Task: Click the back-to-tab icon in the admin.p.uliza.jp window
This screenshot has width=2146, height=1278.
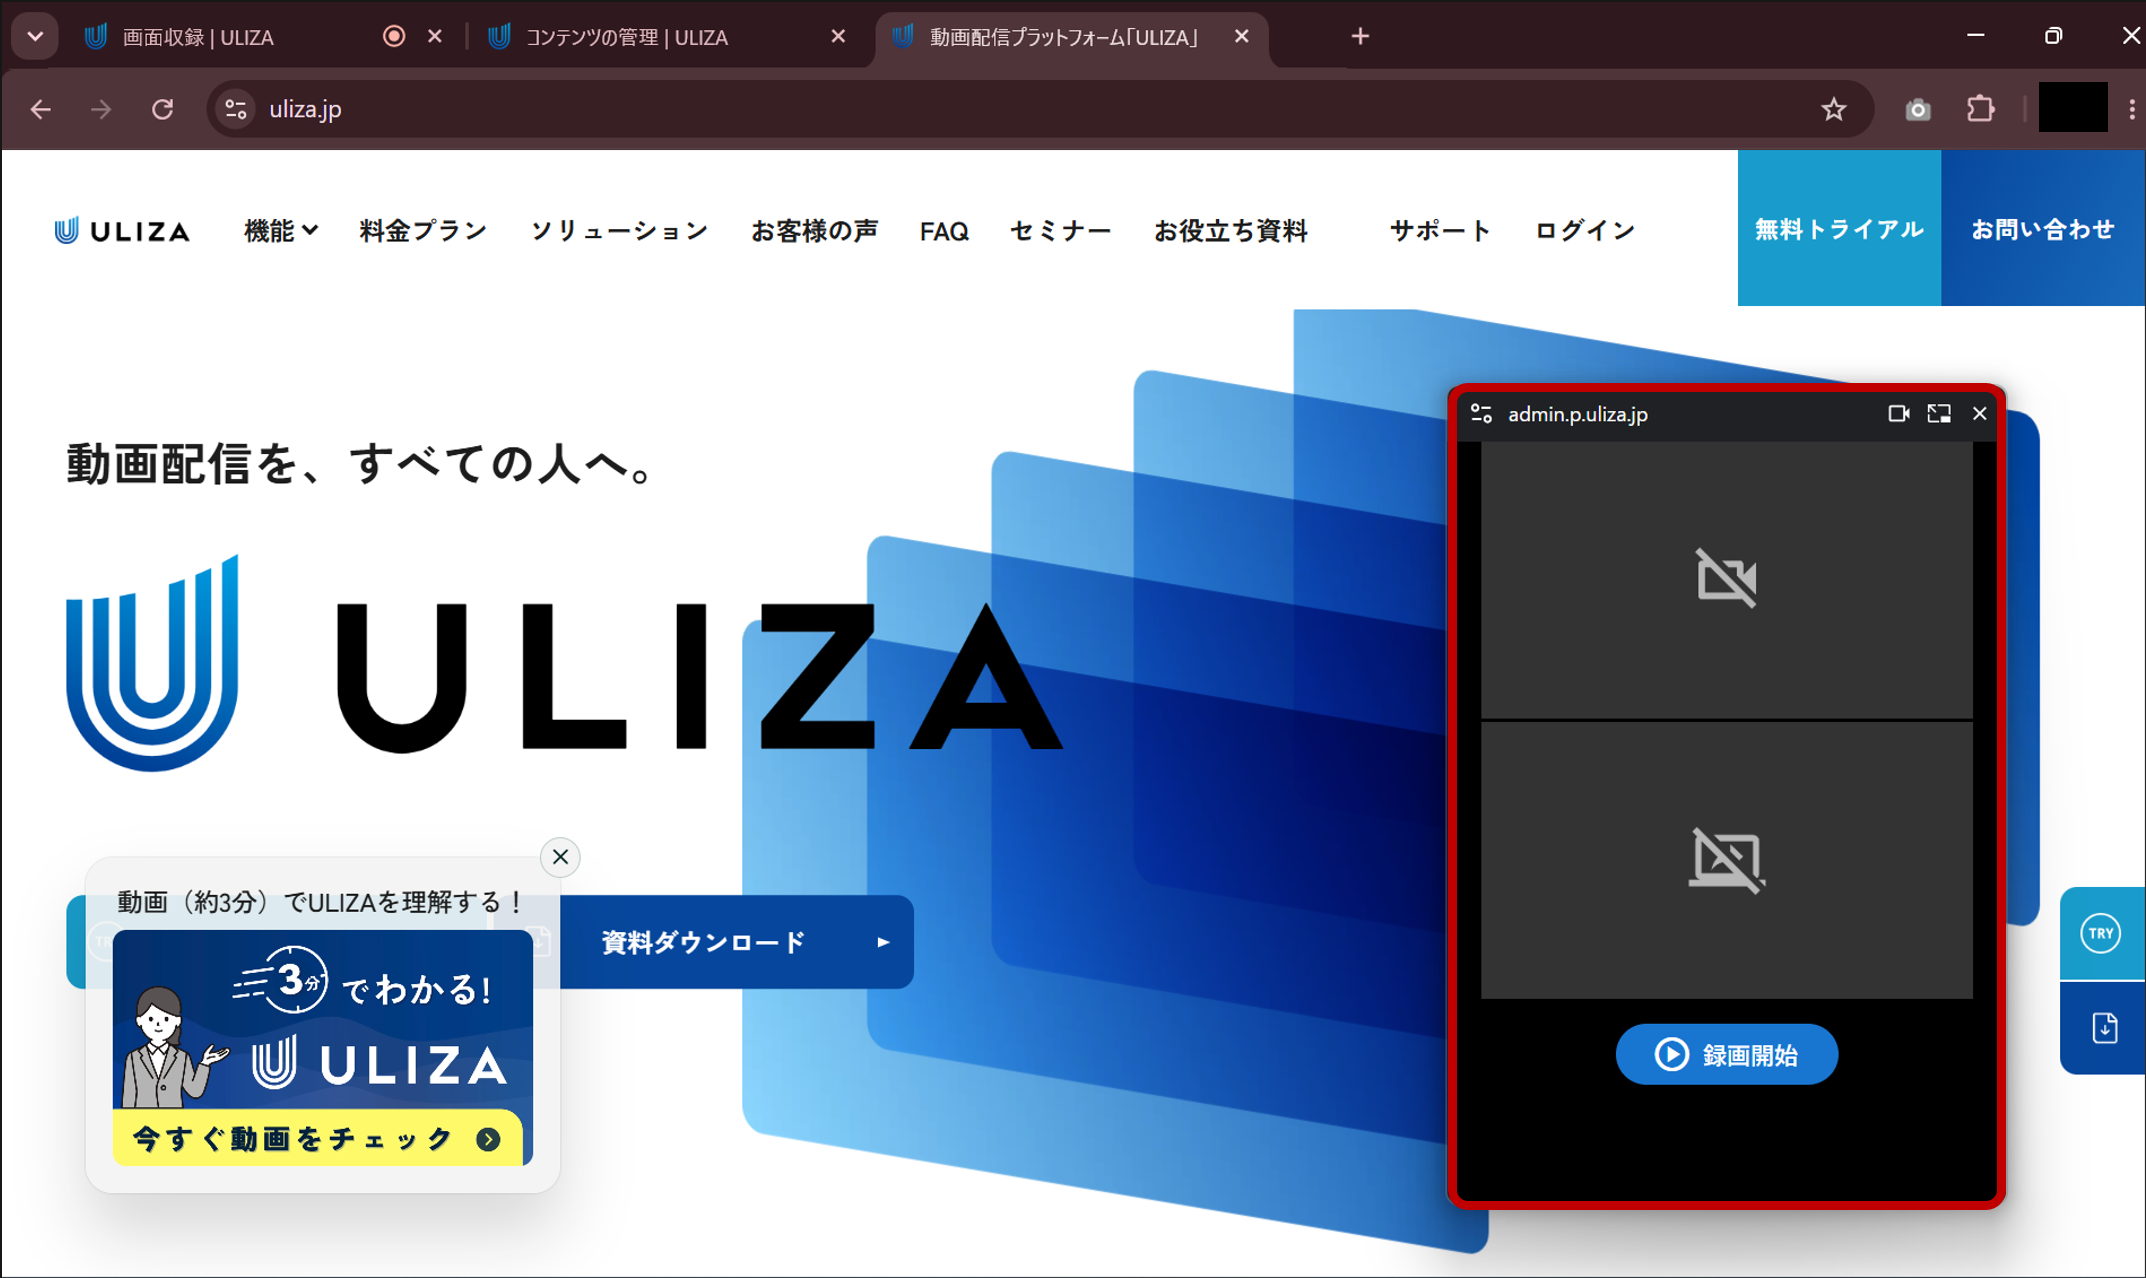Action: [1939, 414]
